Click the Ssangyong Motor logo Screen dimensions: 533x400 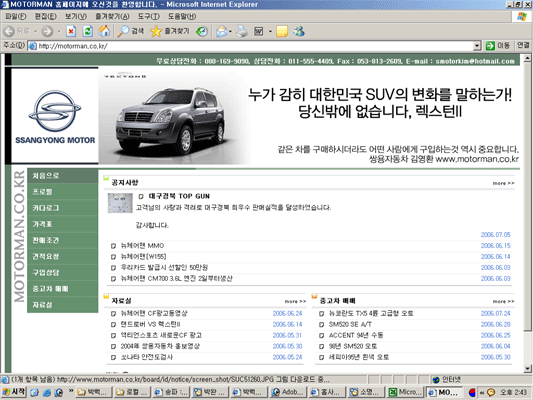(x=55, y=117)
